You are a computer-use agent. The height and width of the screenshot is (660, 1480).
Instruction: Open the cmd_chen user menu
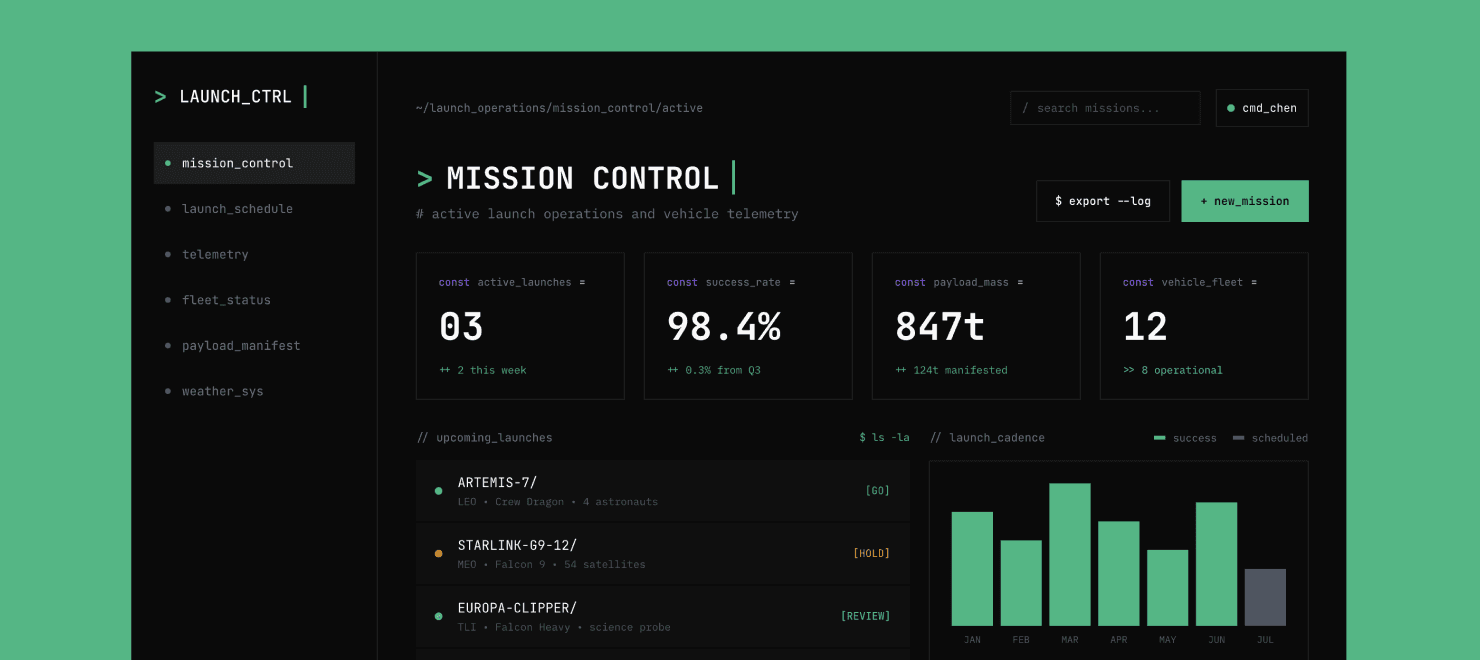click(1262, 108)
